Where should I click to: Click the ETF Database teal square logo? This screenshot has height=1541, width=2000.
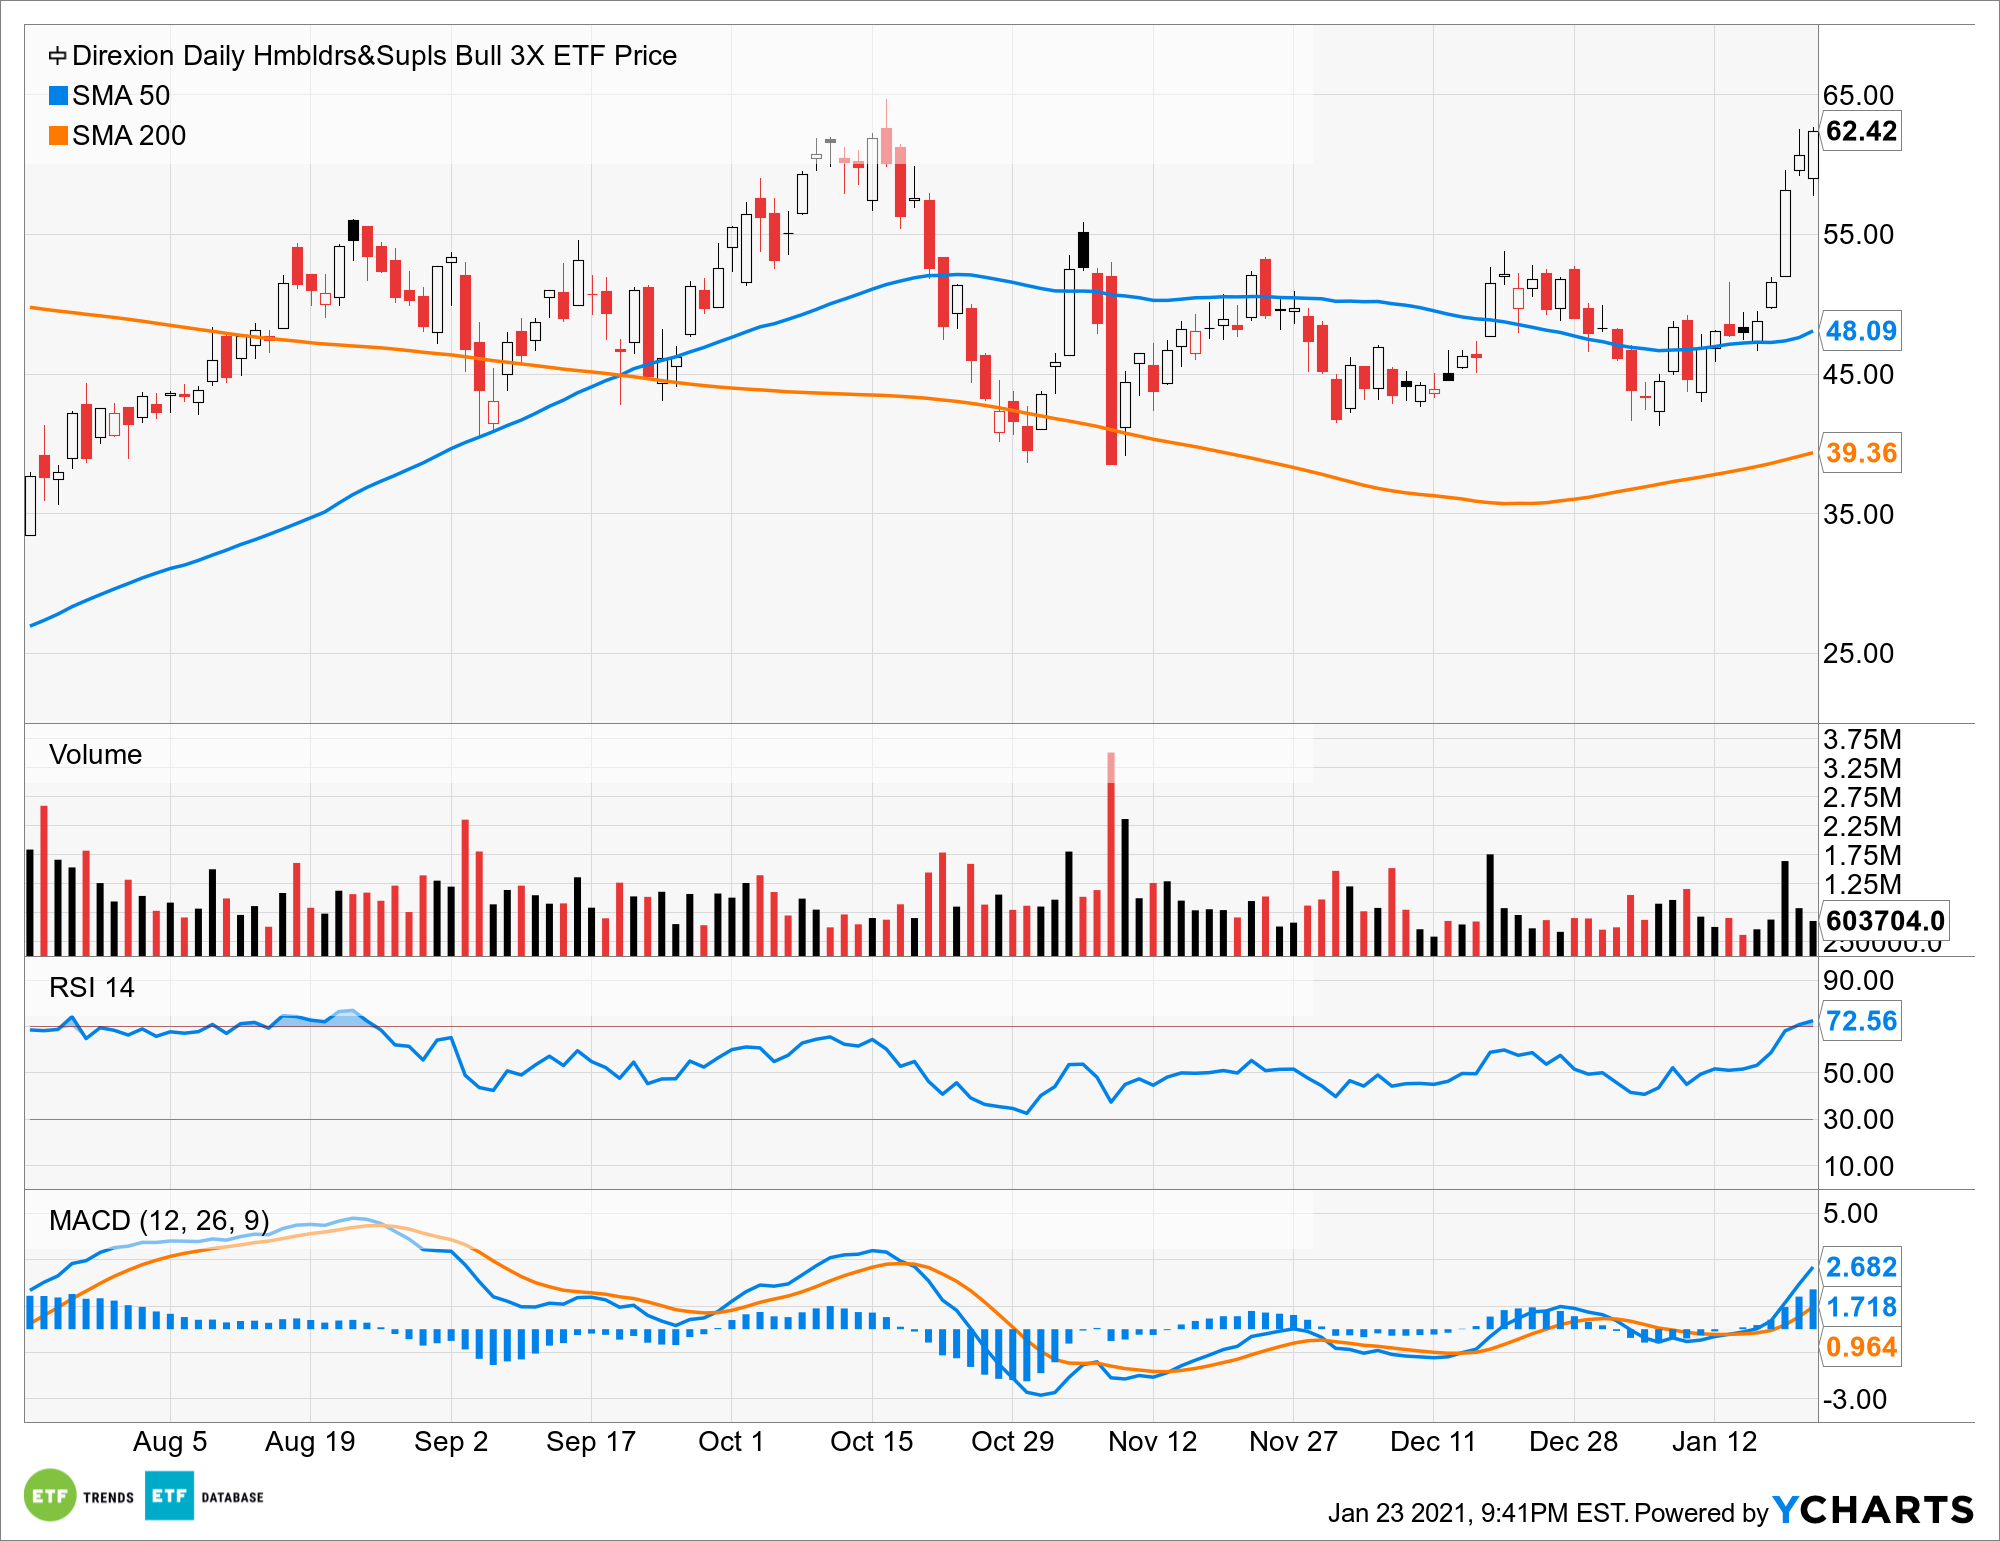coord(169,1495)
